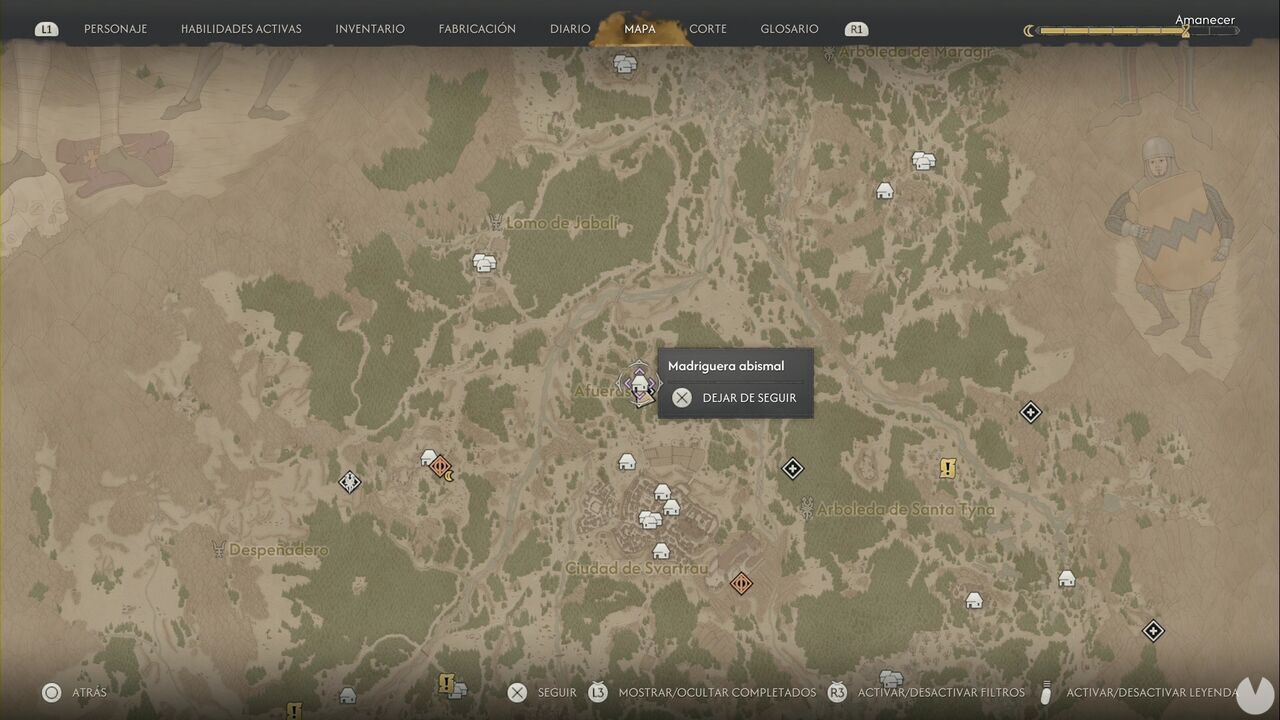The image size is (1280, 720).
Task: Click Arboleda de Santa Tyna label
Action: pos(906,510)
